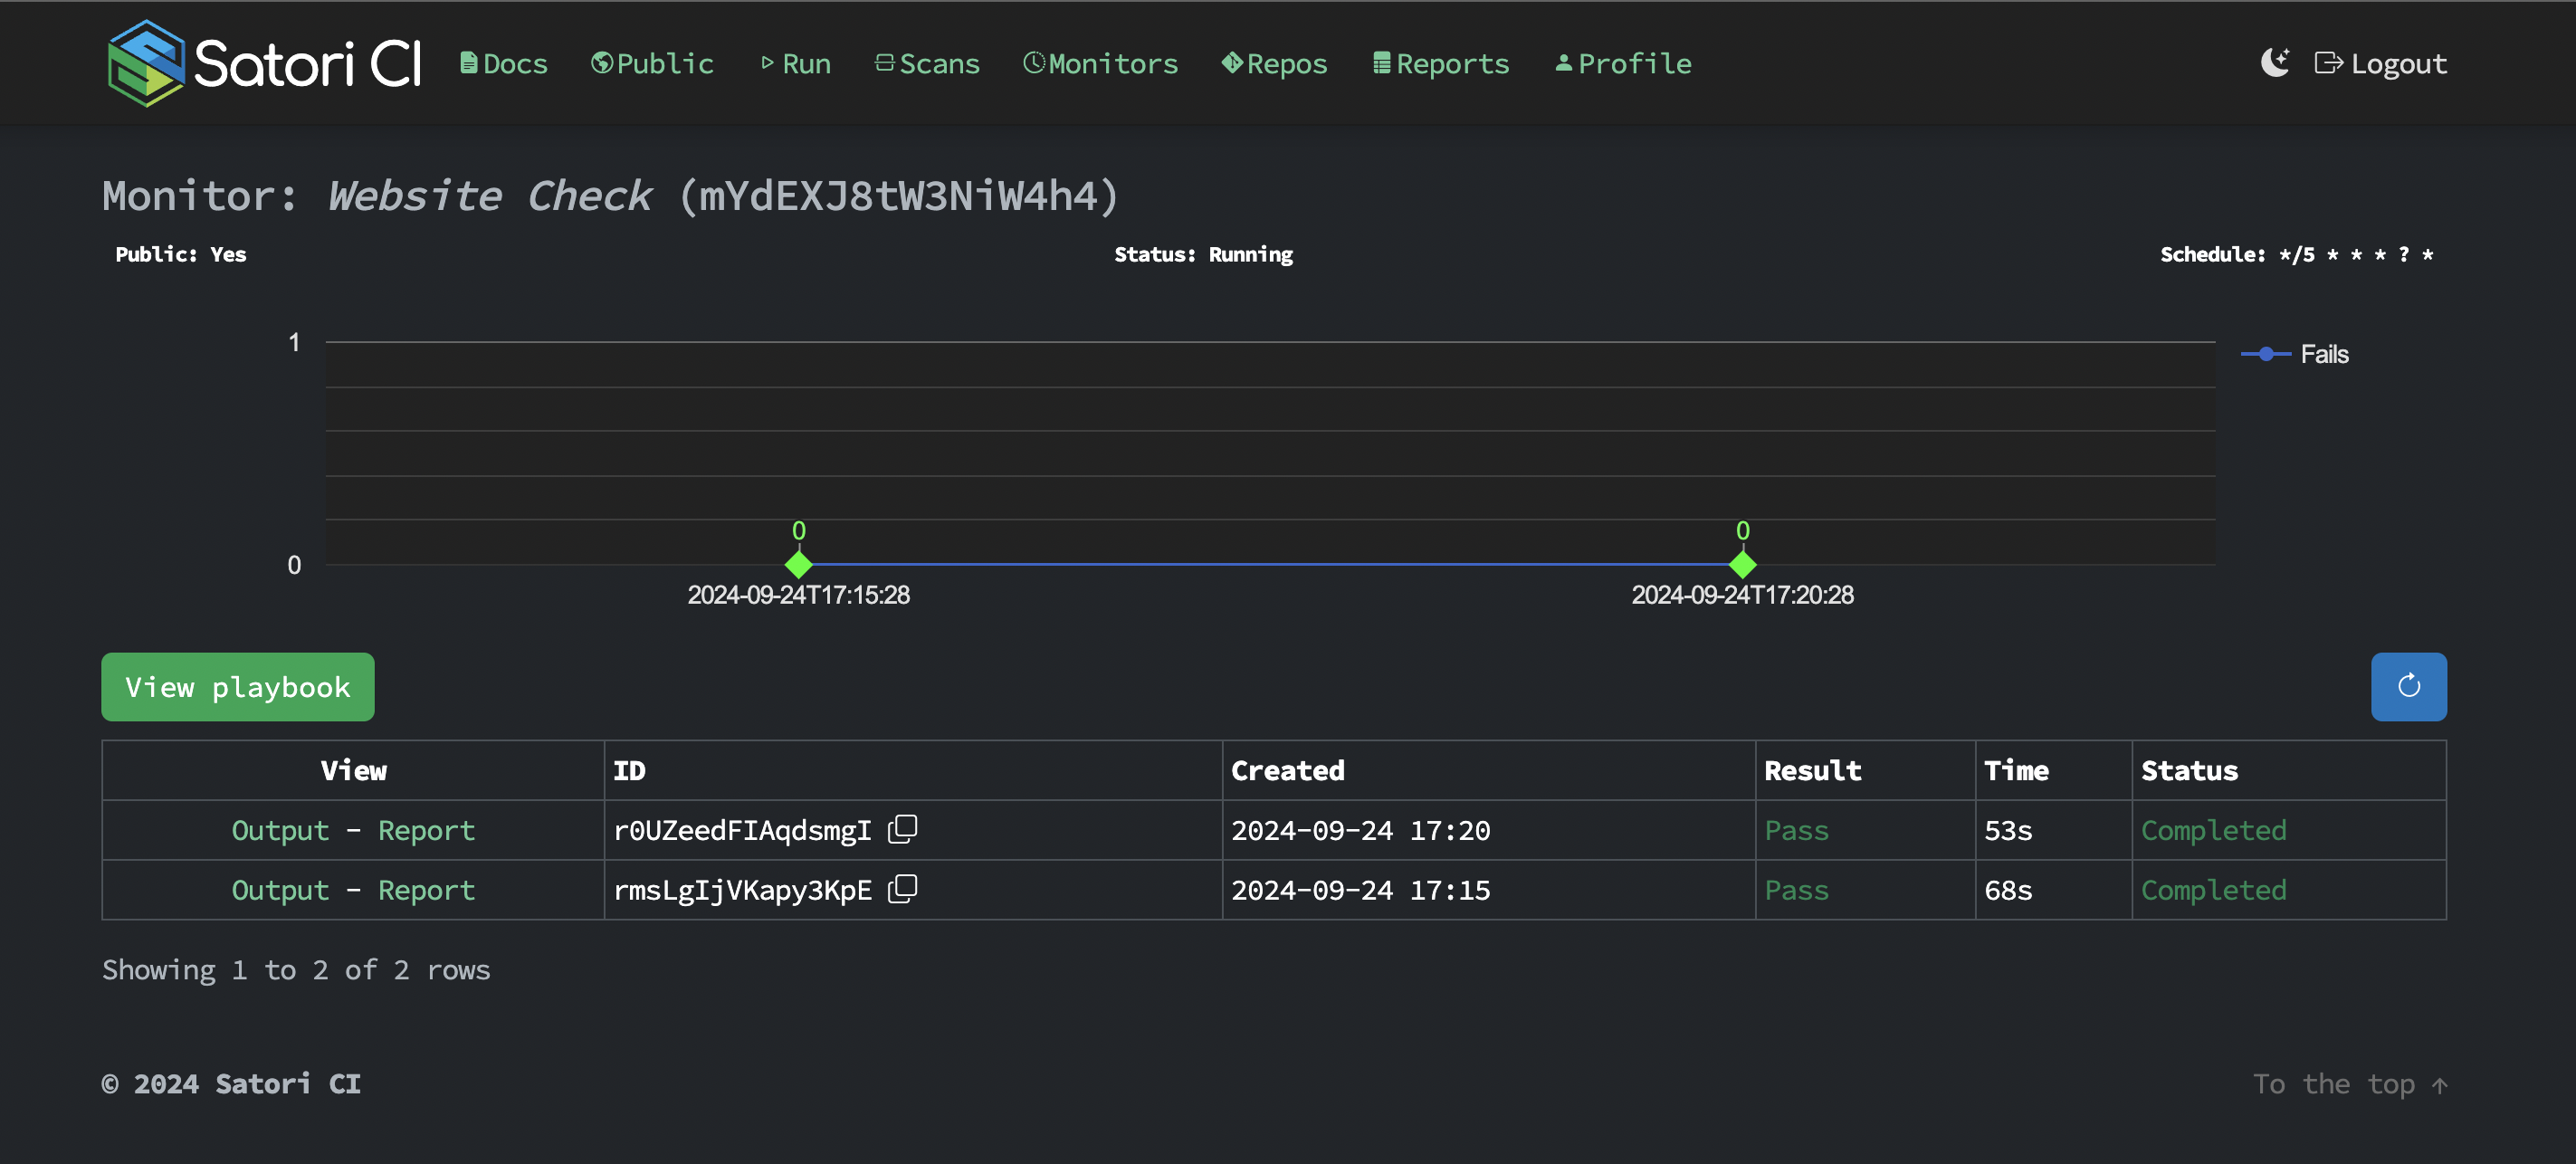
Task: Click Pass result in 17:15 row
Action: 1796,890
